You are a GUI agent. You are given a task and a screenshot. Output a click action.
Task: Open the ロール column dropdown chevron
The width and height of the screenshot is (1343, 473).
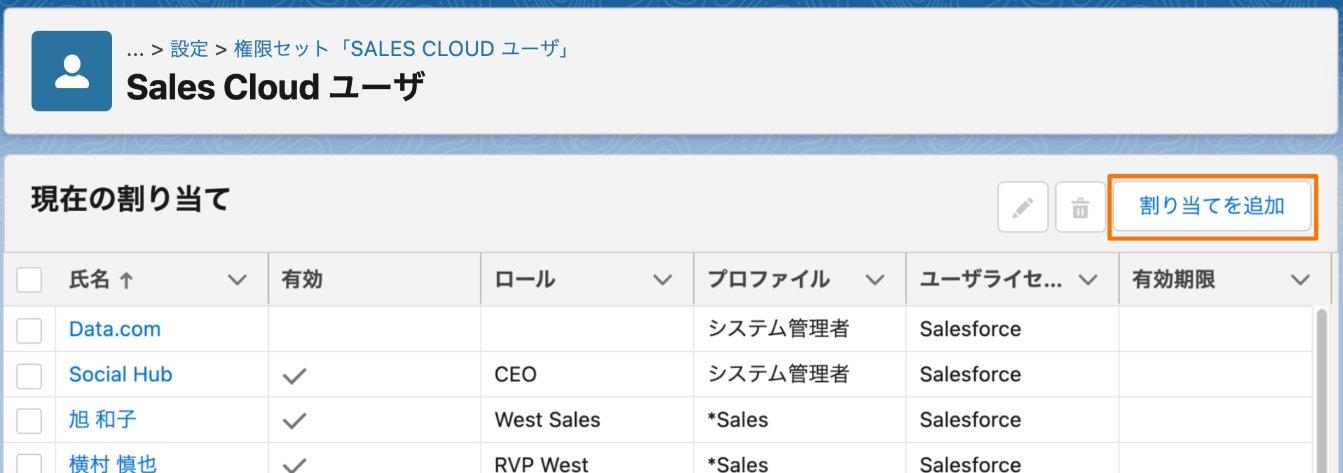(x=663, y=281)
